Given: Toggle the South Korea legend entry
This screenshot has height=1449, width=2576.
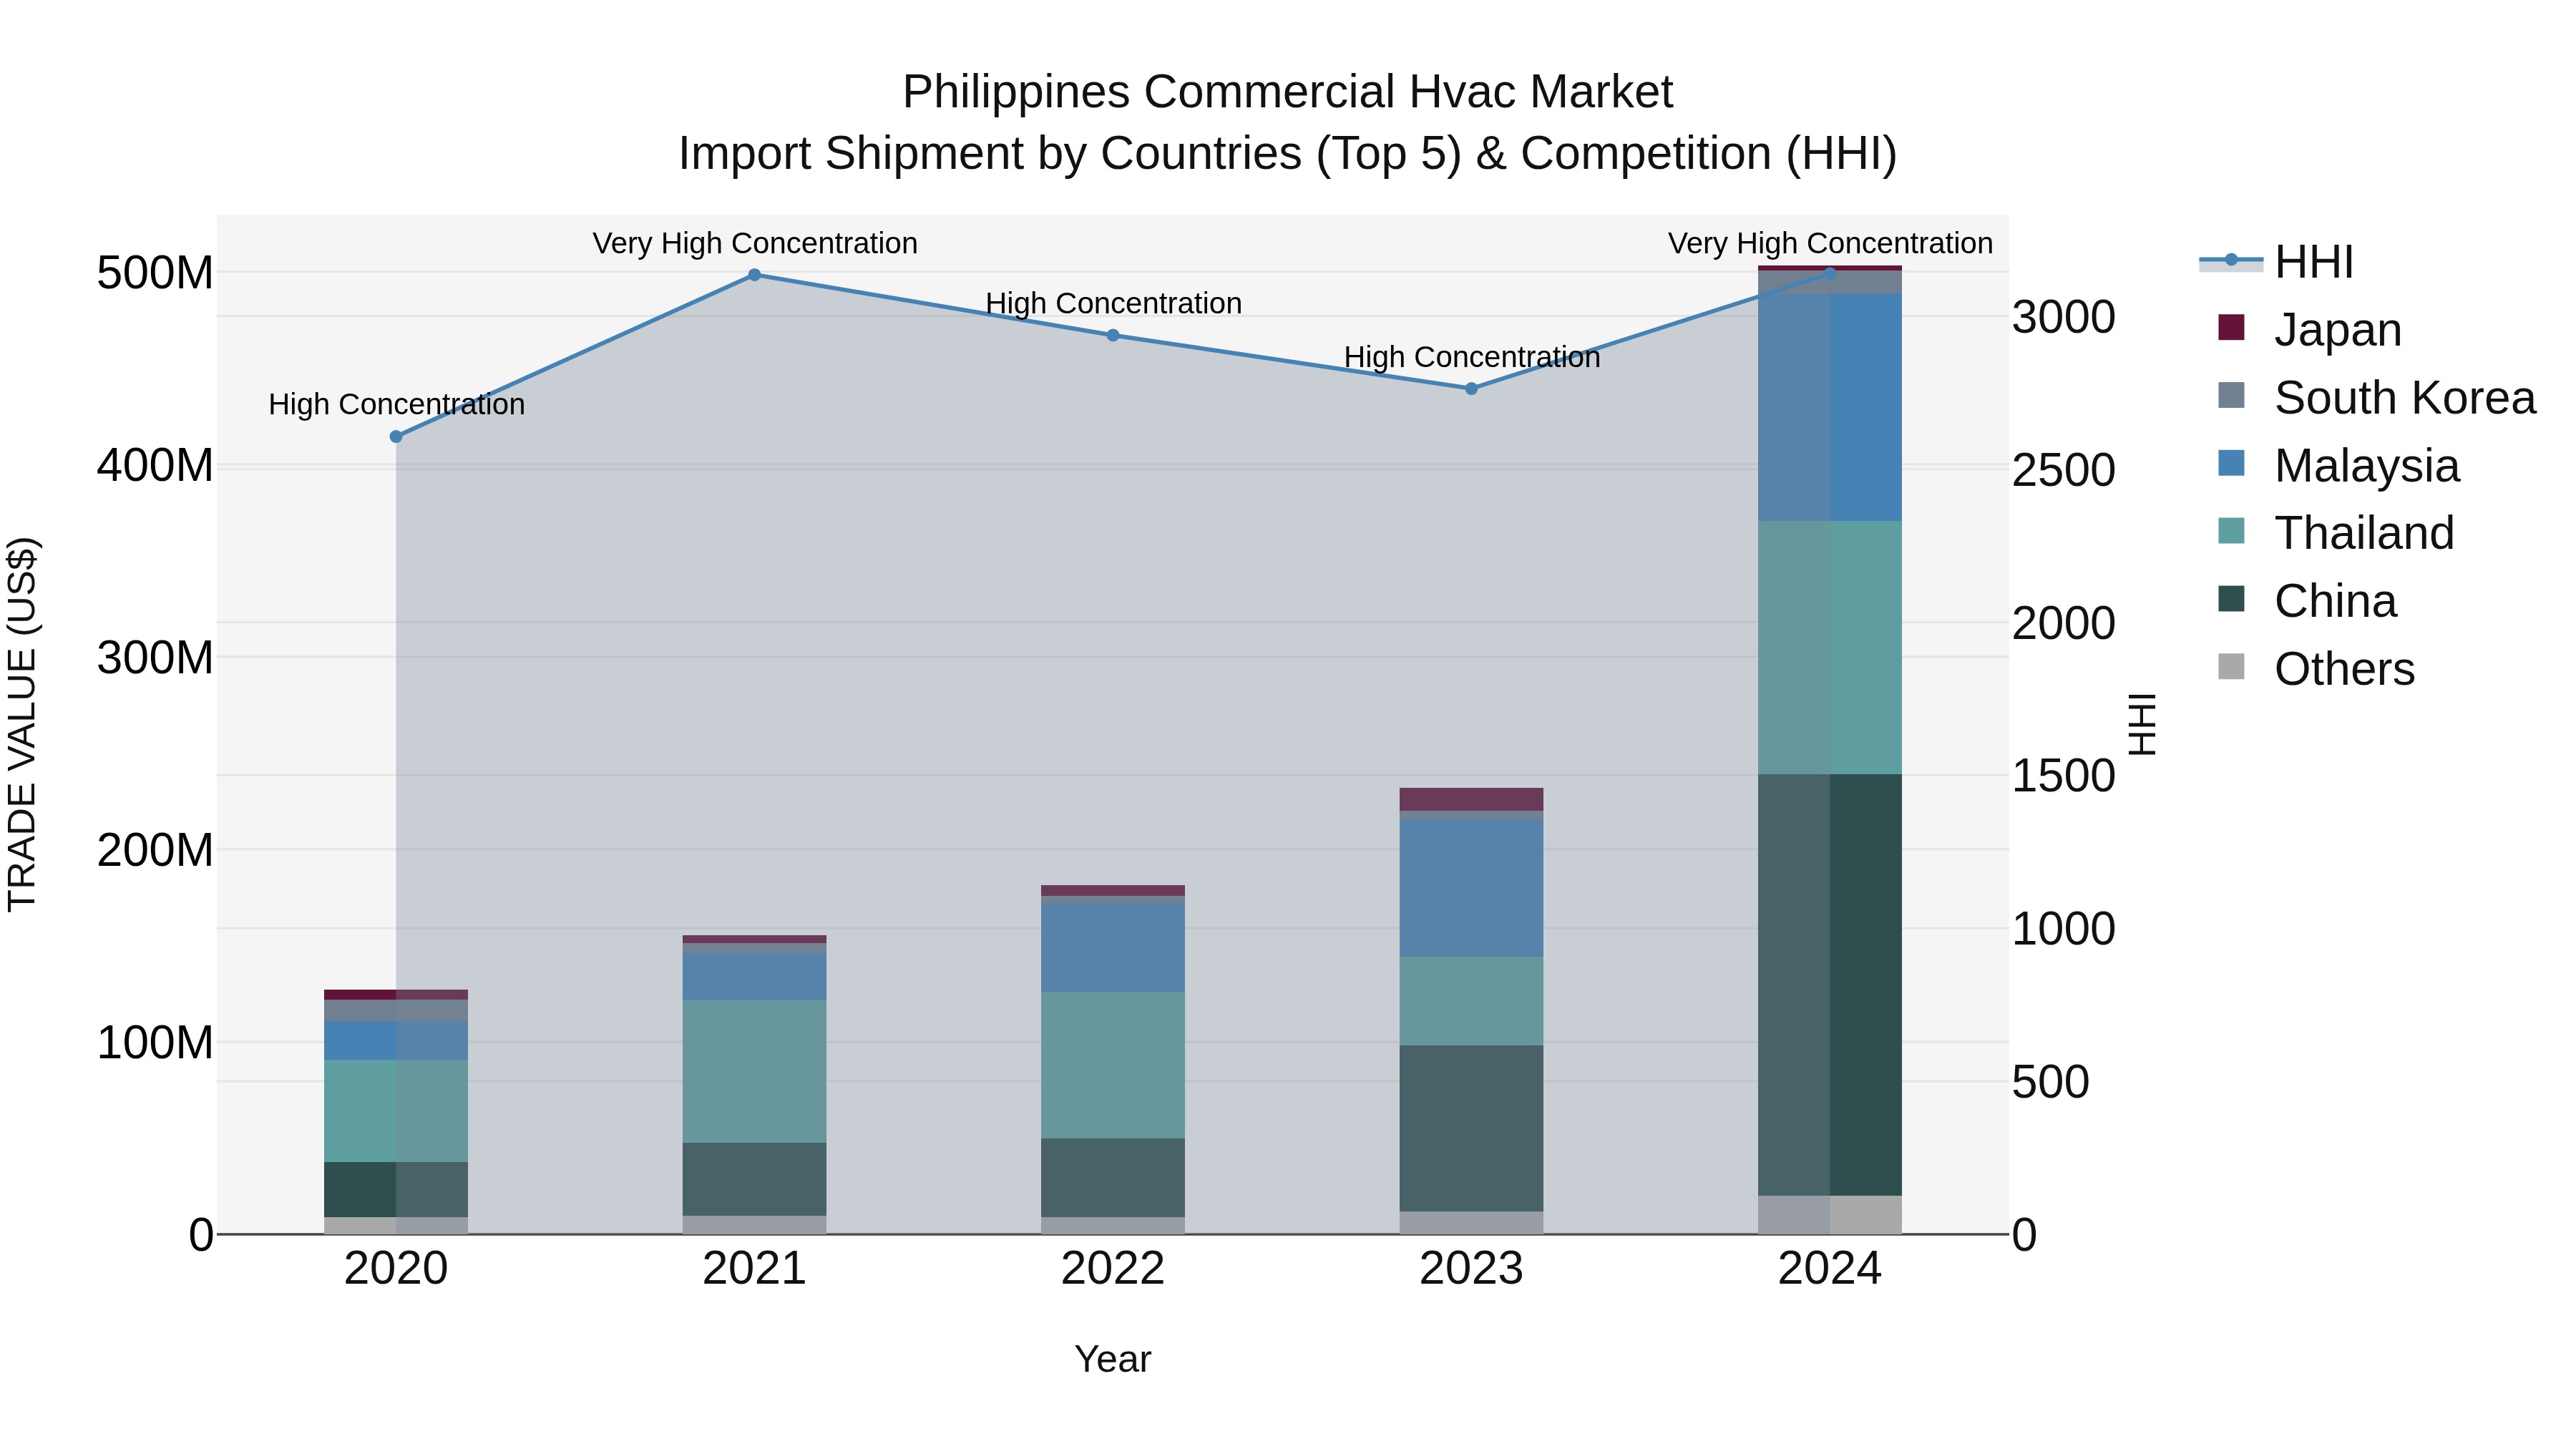Looking at the screenshot, I should click(2377, 397).
